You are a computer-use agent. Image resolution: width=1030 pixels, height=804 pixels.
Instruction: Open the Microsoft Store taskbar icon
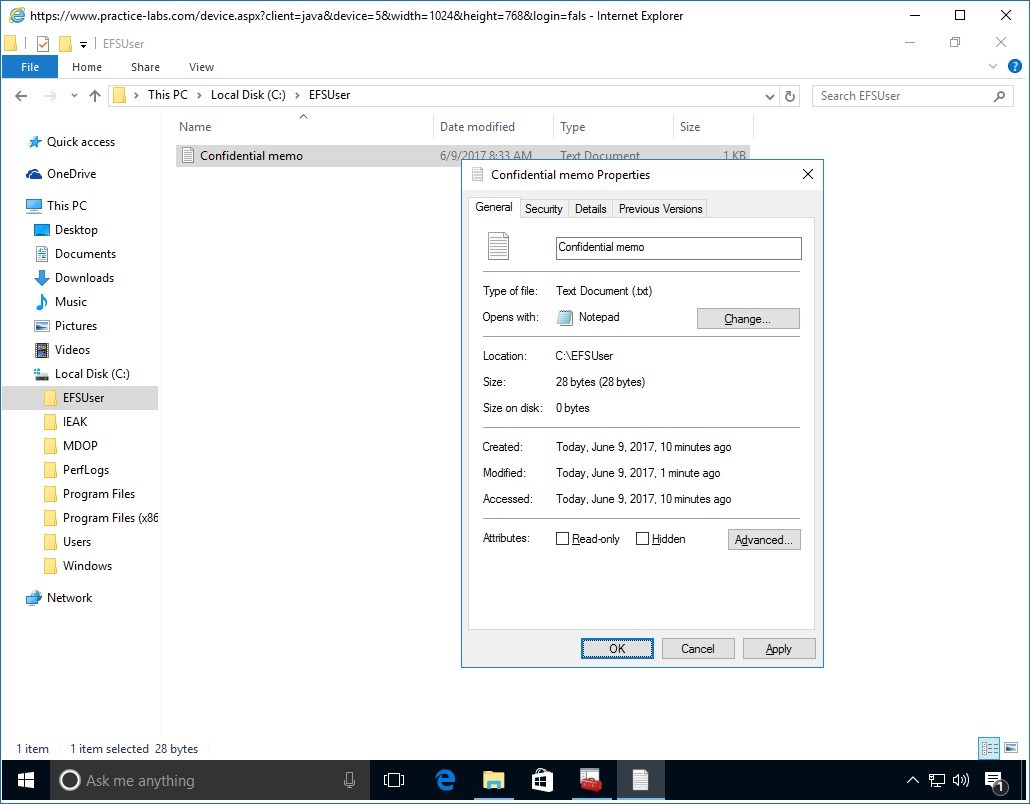(542, 781)
